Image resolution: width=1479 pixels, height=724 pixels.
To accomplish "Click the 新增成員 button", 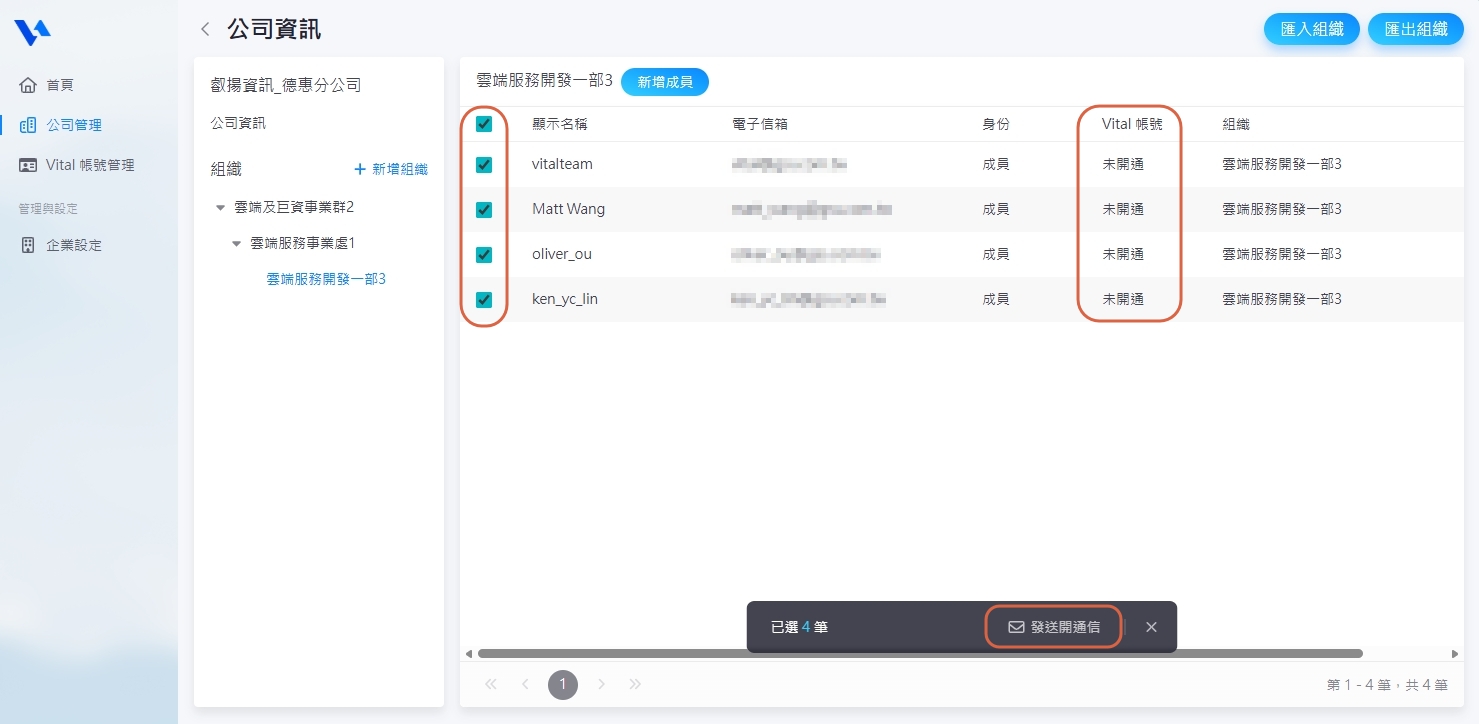I will [x=665, y=82].
